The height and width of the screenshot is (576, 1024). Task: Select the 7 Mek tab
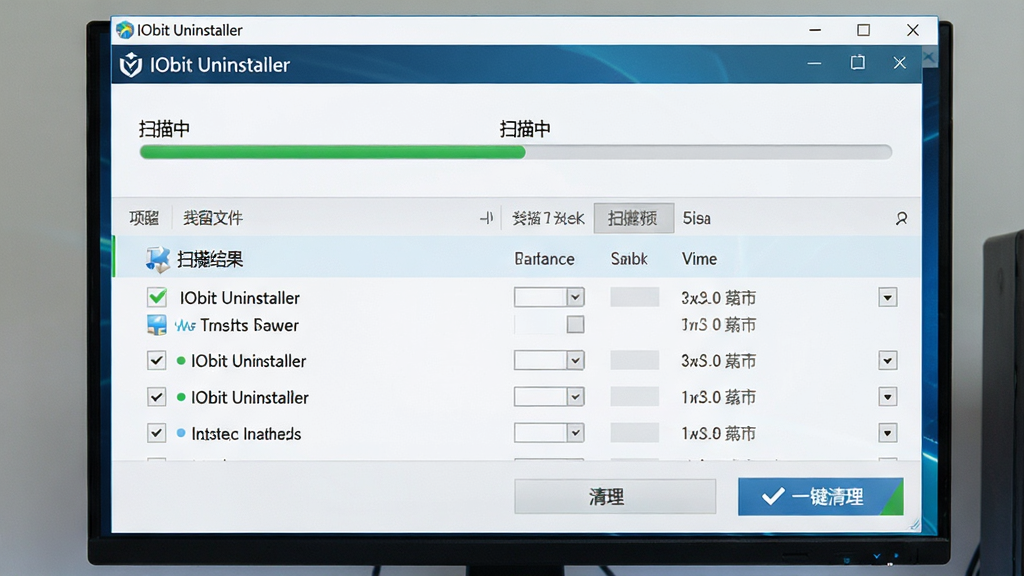coord(548,218)
